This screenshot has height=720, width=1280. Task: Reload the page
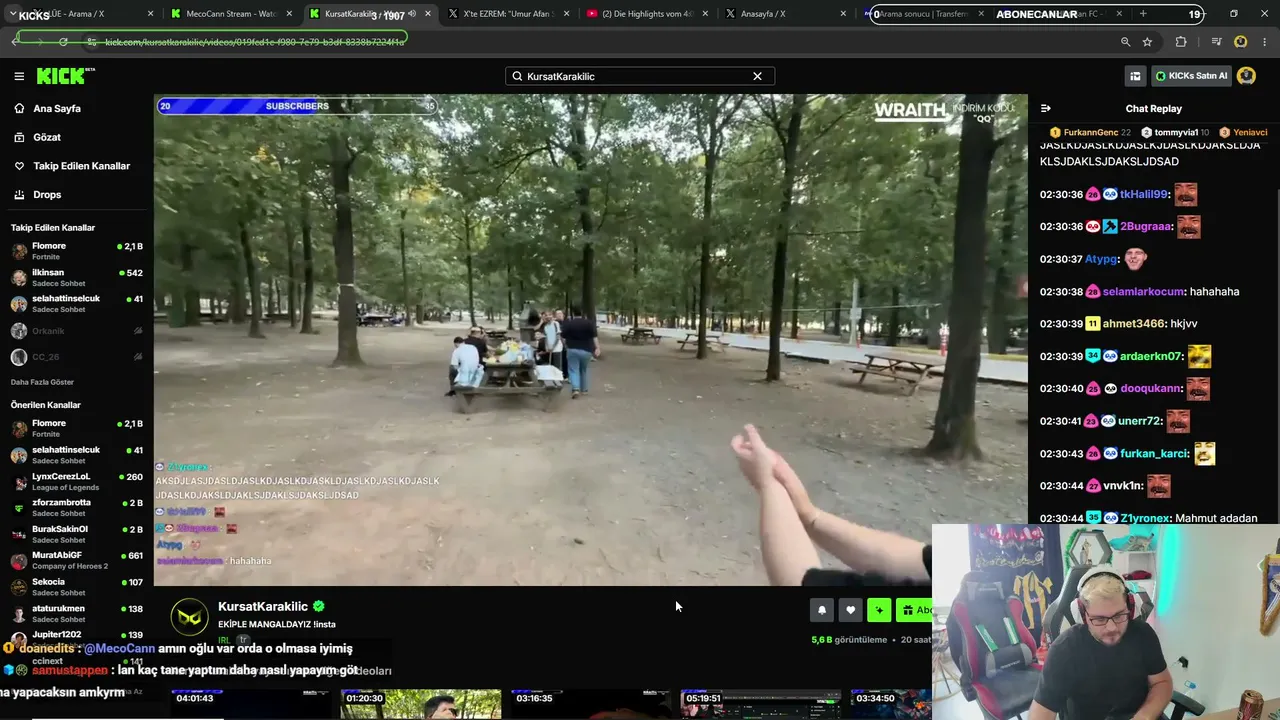[63, 42]
